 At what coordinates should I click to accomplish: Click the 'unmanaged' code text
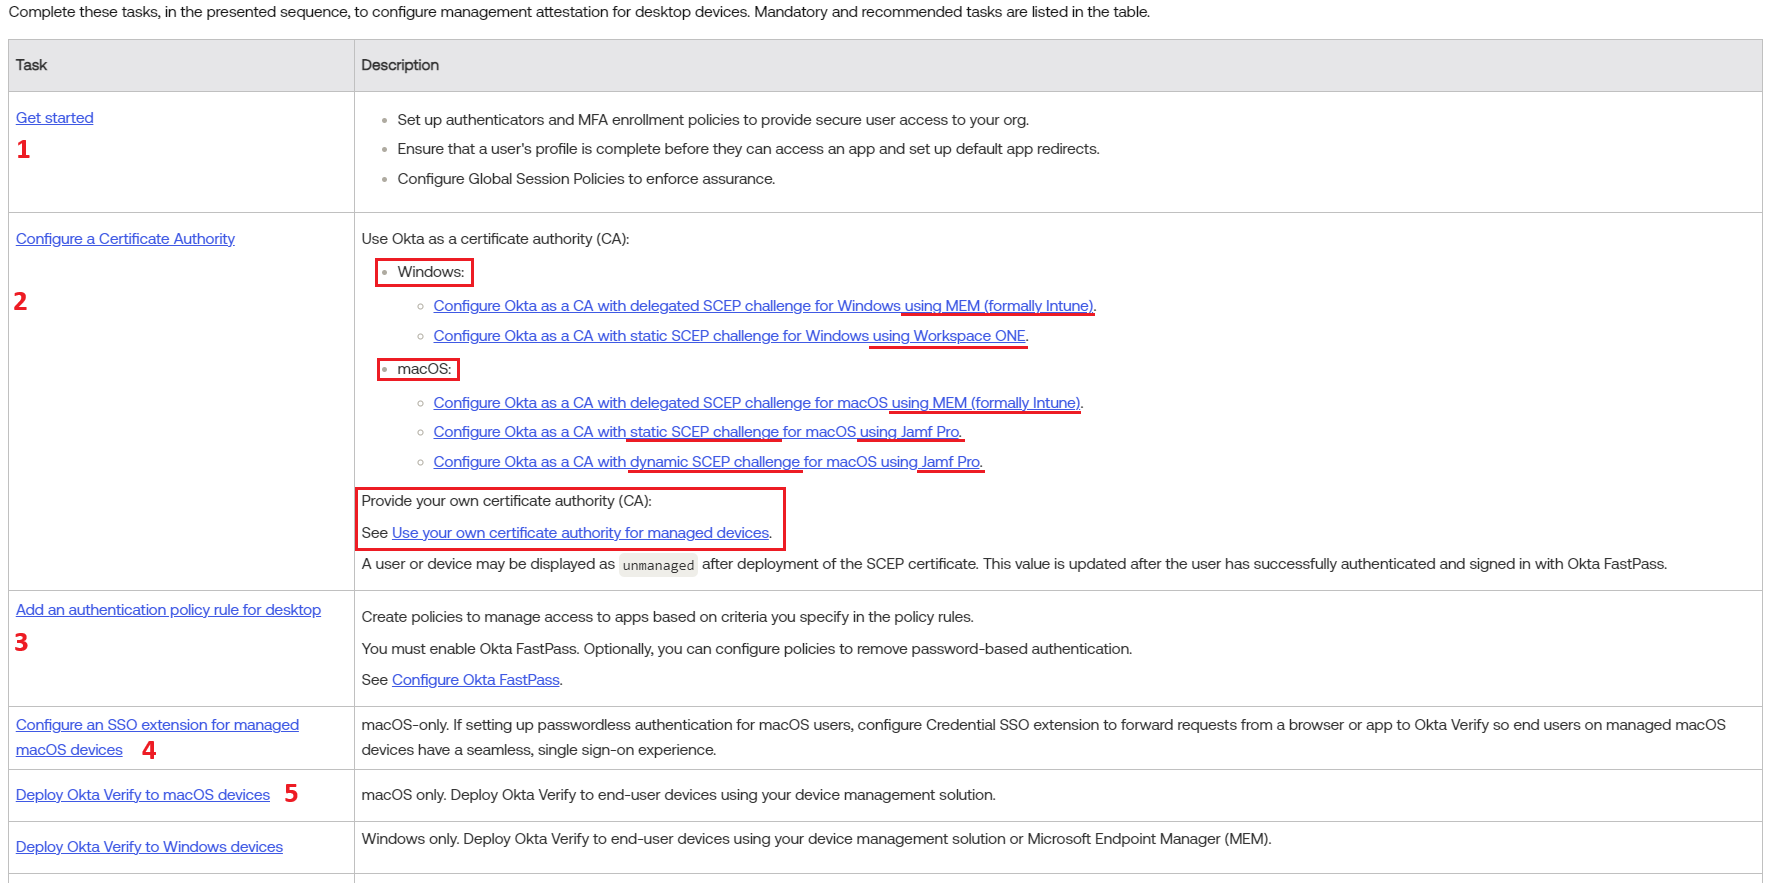[658, 565]
